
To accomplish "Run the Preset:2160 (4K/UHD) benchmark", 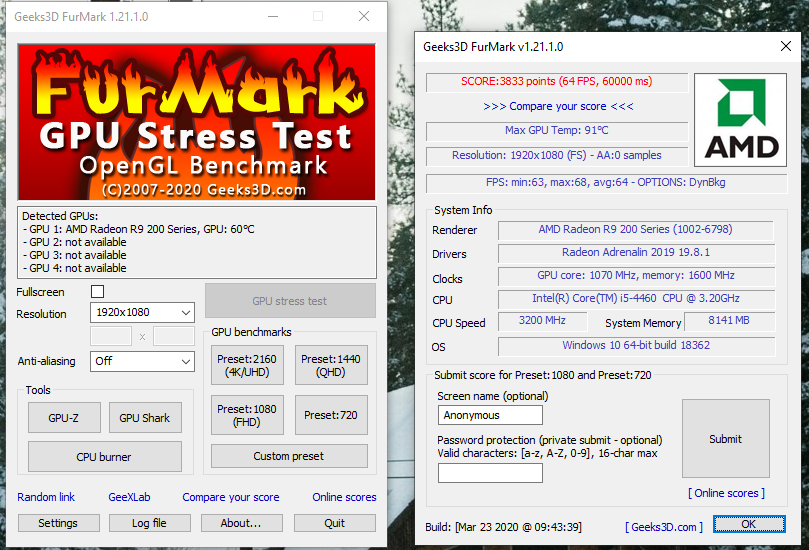I will [247, 365].
